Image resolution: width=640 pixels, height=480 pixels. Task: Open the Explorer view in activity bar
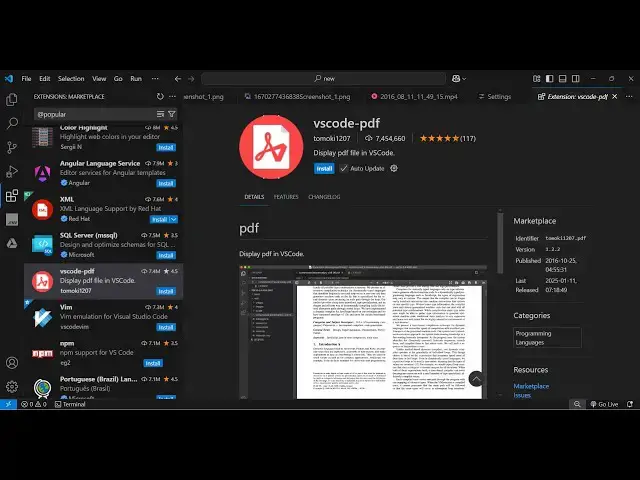pos(12,100)
